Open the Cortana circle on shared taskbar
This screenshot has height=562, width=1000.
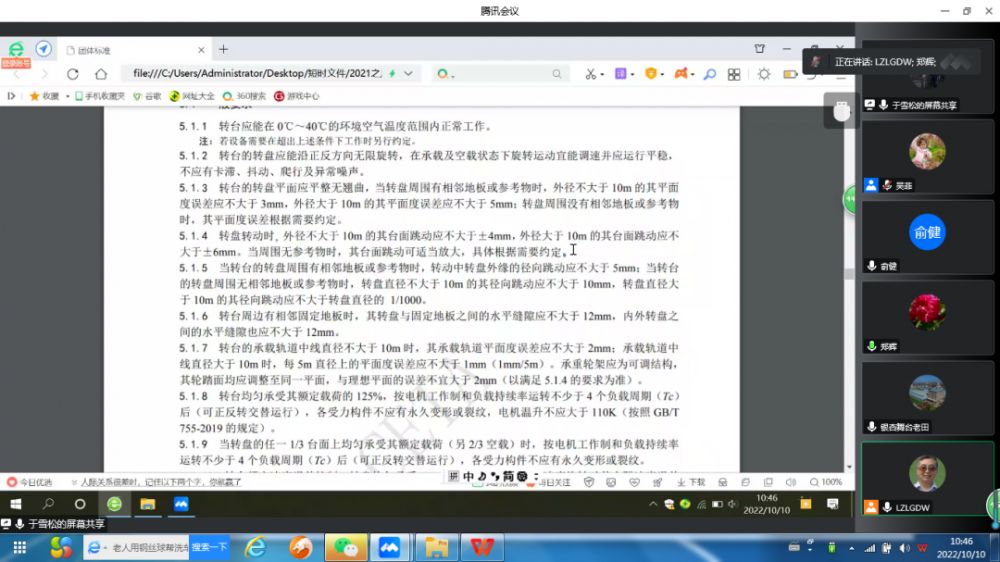coord(80,504)
